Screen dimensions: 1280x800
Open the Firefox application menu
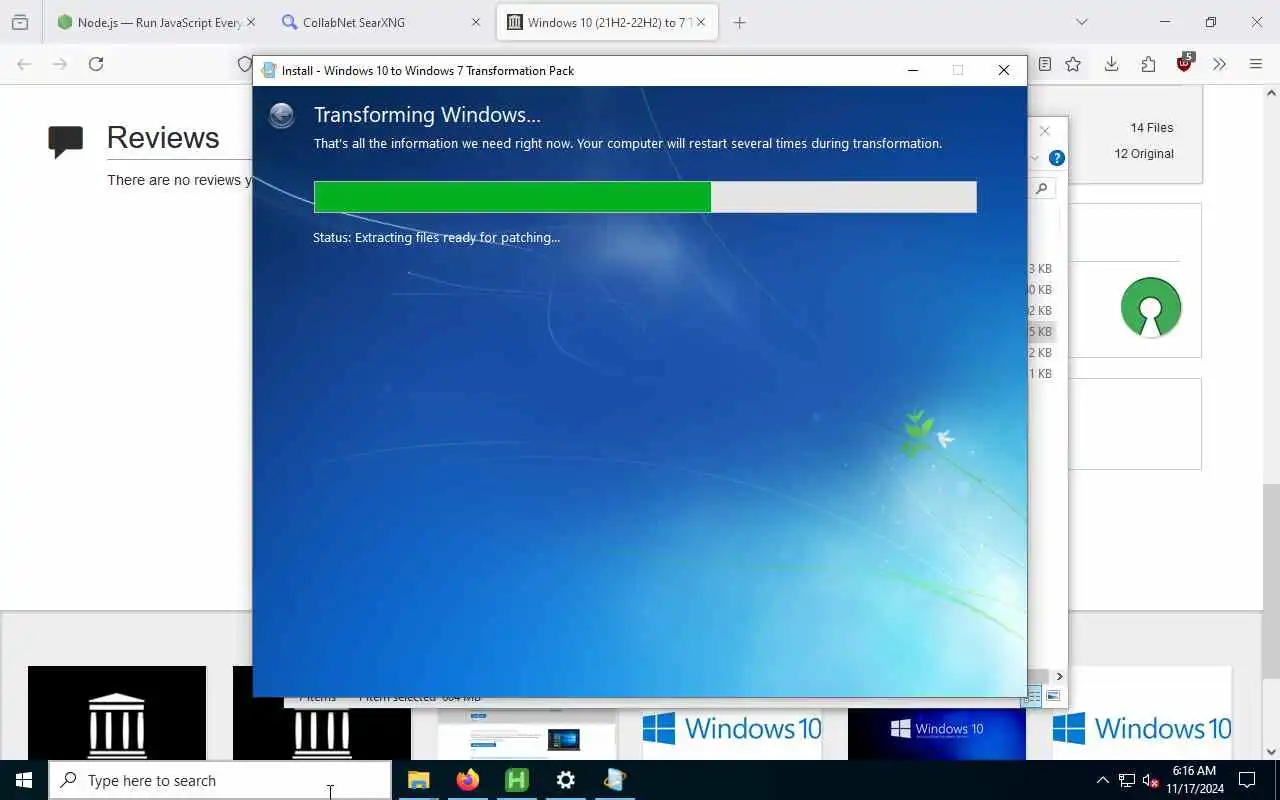click(1256, 64)
